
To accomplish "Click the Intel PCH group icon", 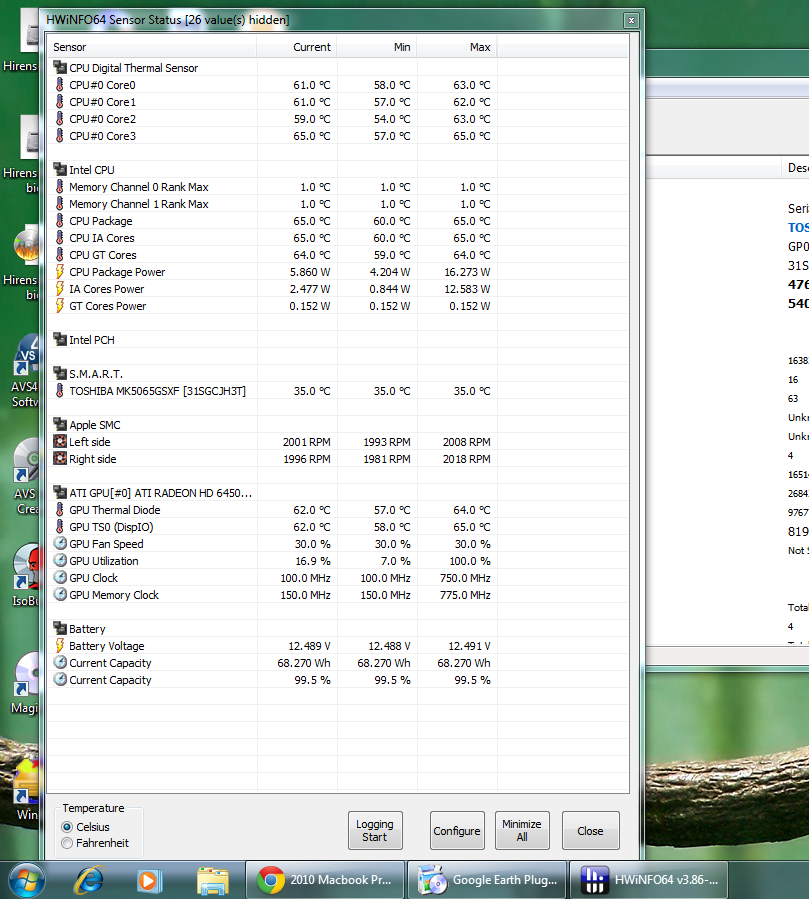I will pos(60,339).
